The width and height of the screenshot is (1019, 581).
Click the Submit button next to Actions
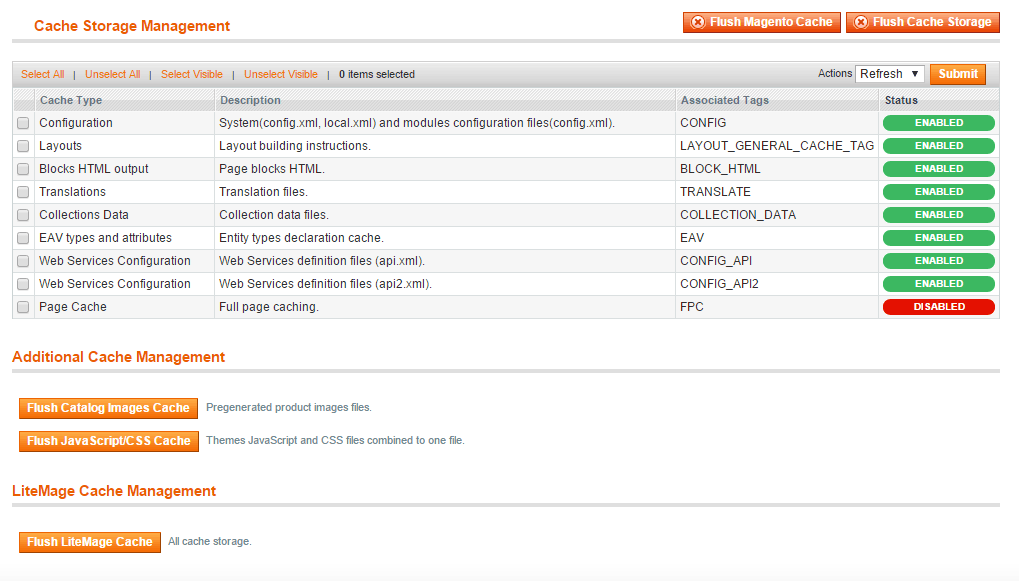click(x=958, y=74)
